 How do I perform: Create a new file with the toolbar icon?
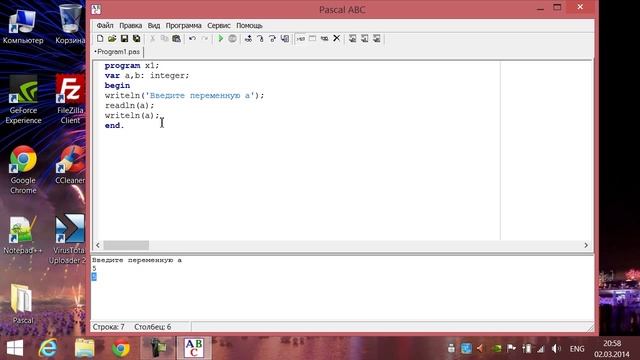coord(100,38)
